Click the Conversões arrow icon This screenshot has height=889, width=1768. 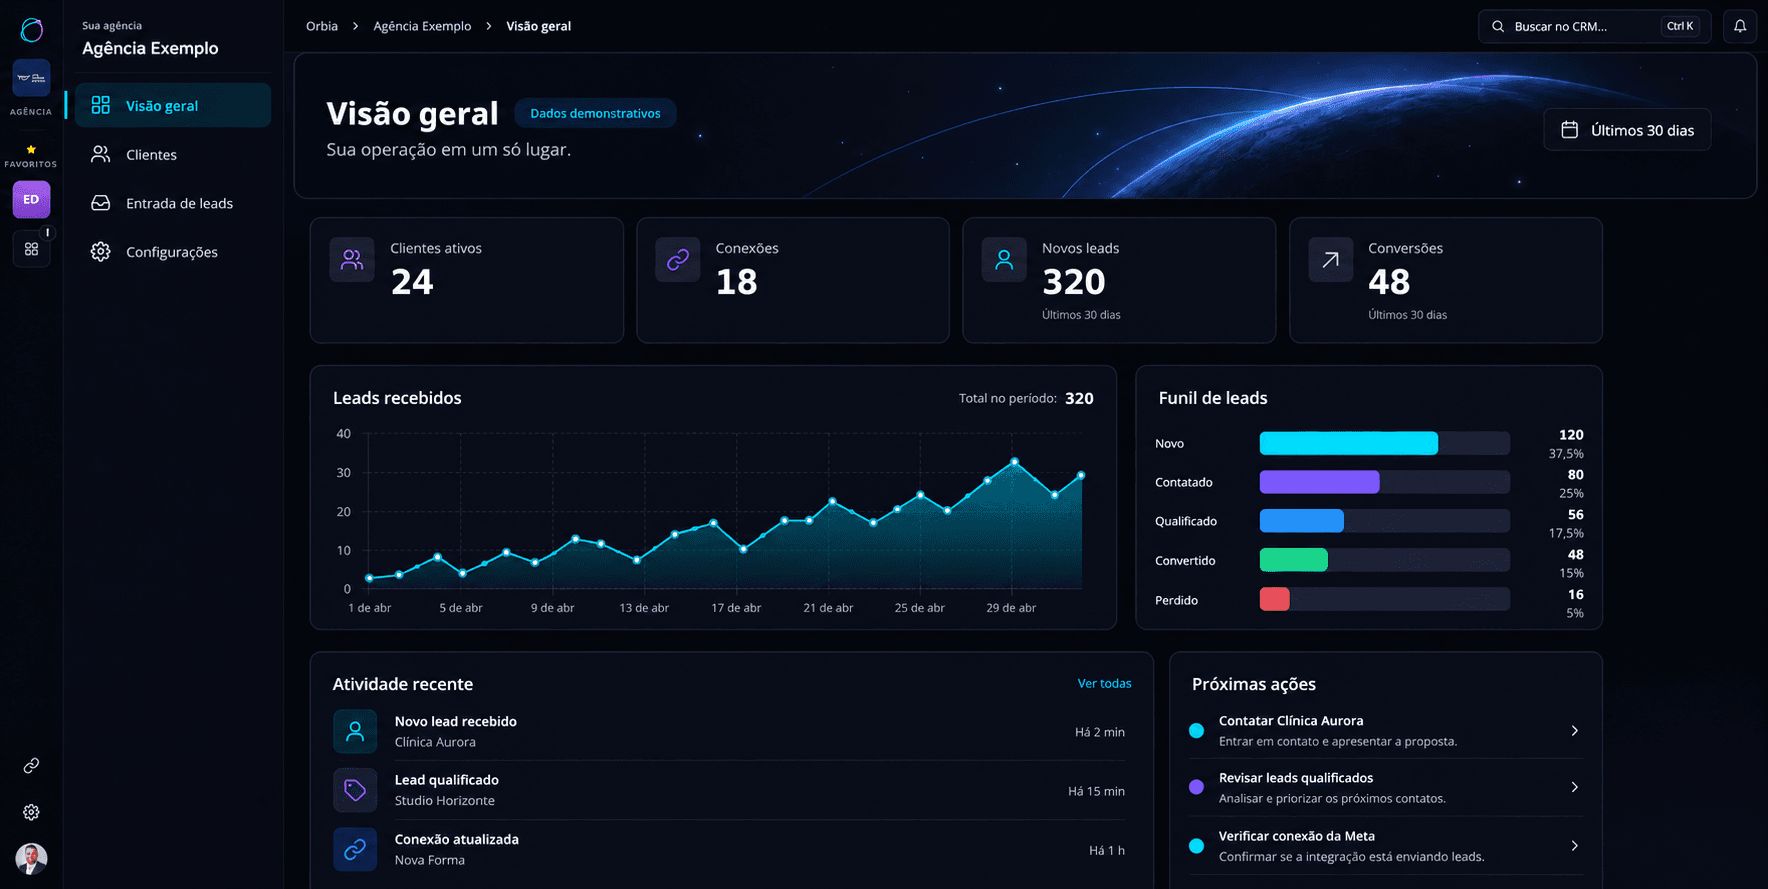[1331, 260]
